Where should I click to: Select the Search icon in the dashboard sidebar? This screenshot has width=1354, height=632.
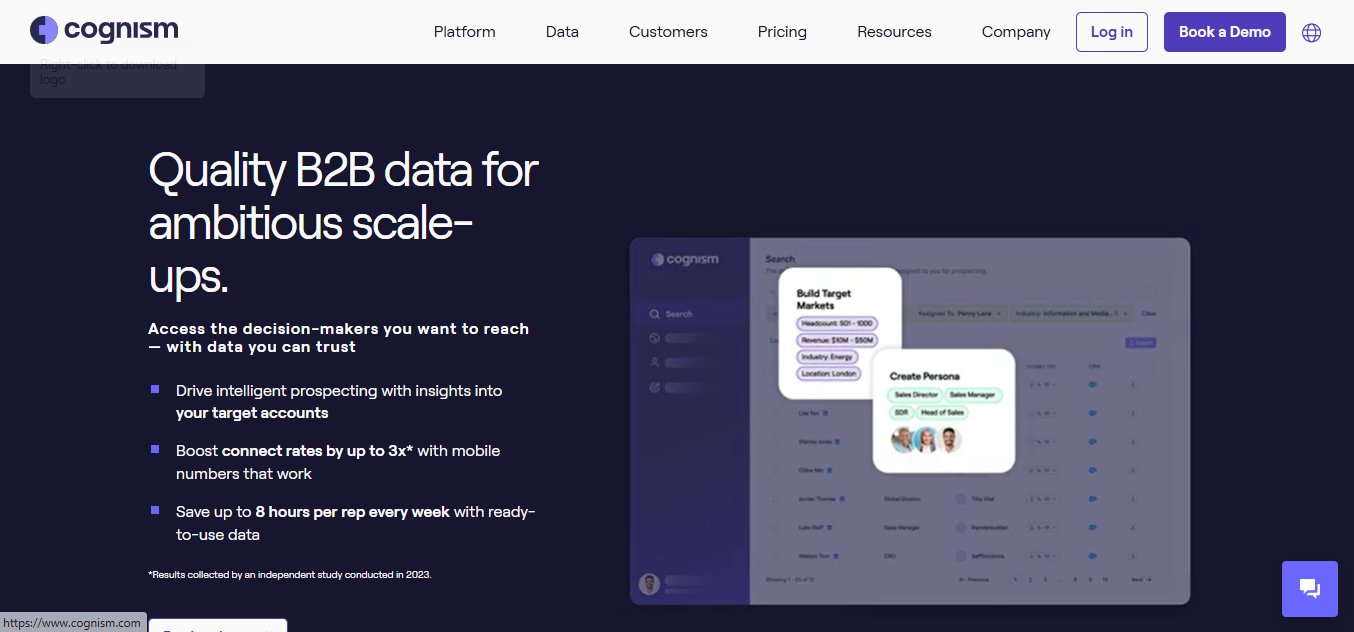pyautogui.click(x=654, y=315)
